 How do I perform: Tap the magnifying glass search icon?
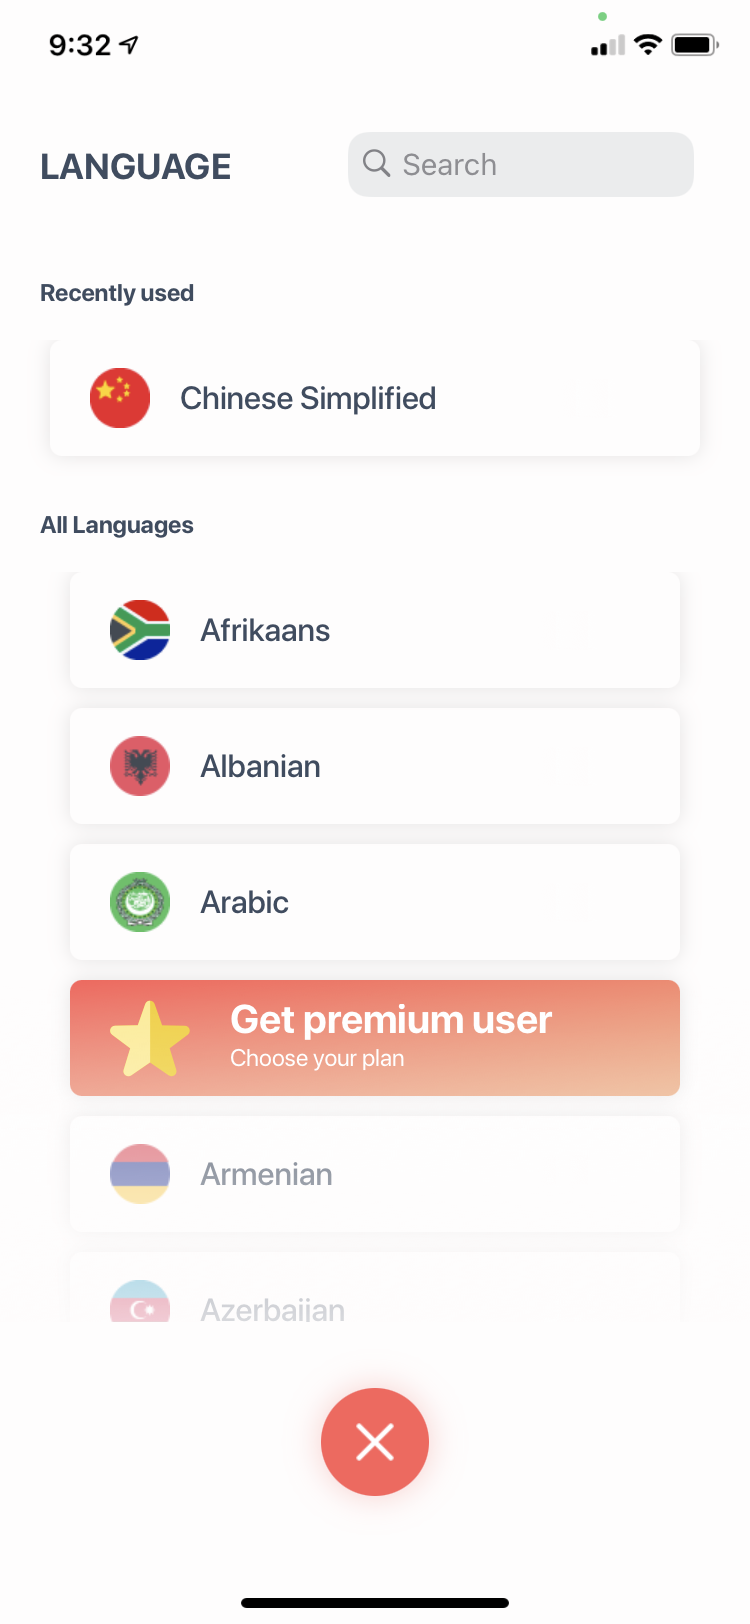pyautogui.click(x=376, y=164)
